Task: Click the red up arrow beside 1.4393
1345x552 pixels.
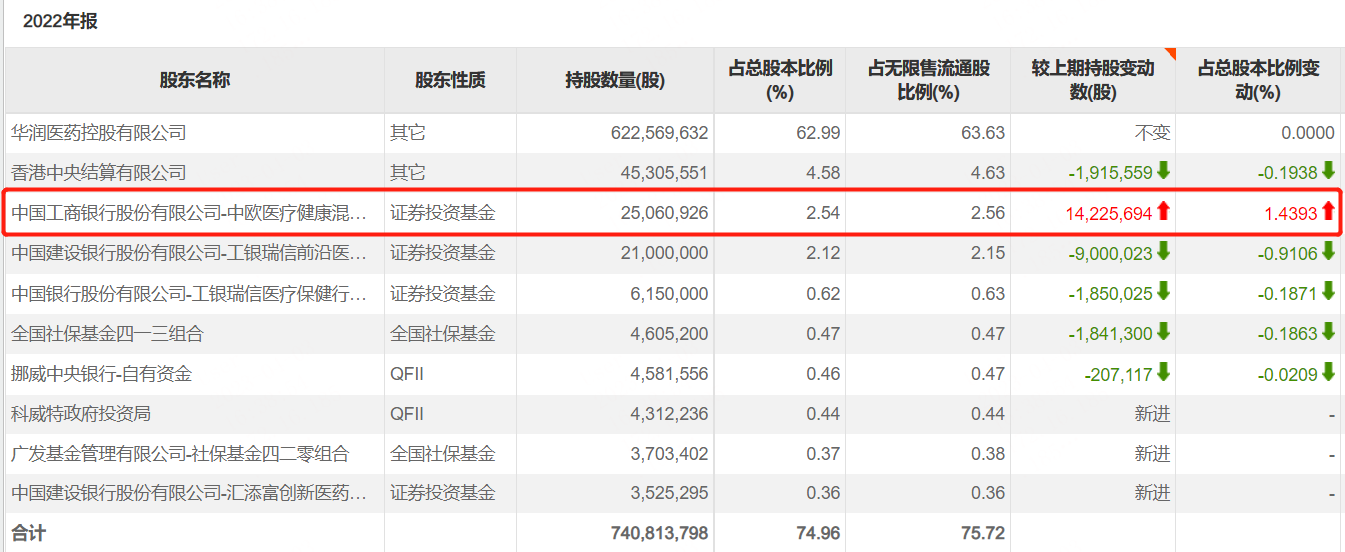Action: (1328, 211)
